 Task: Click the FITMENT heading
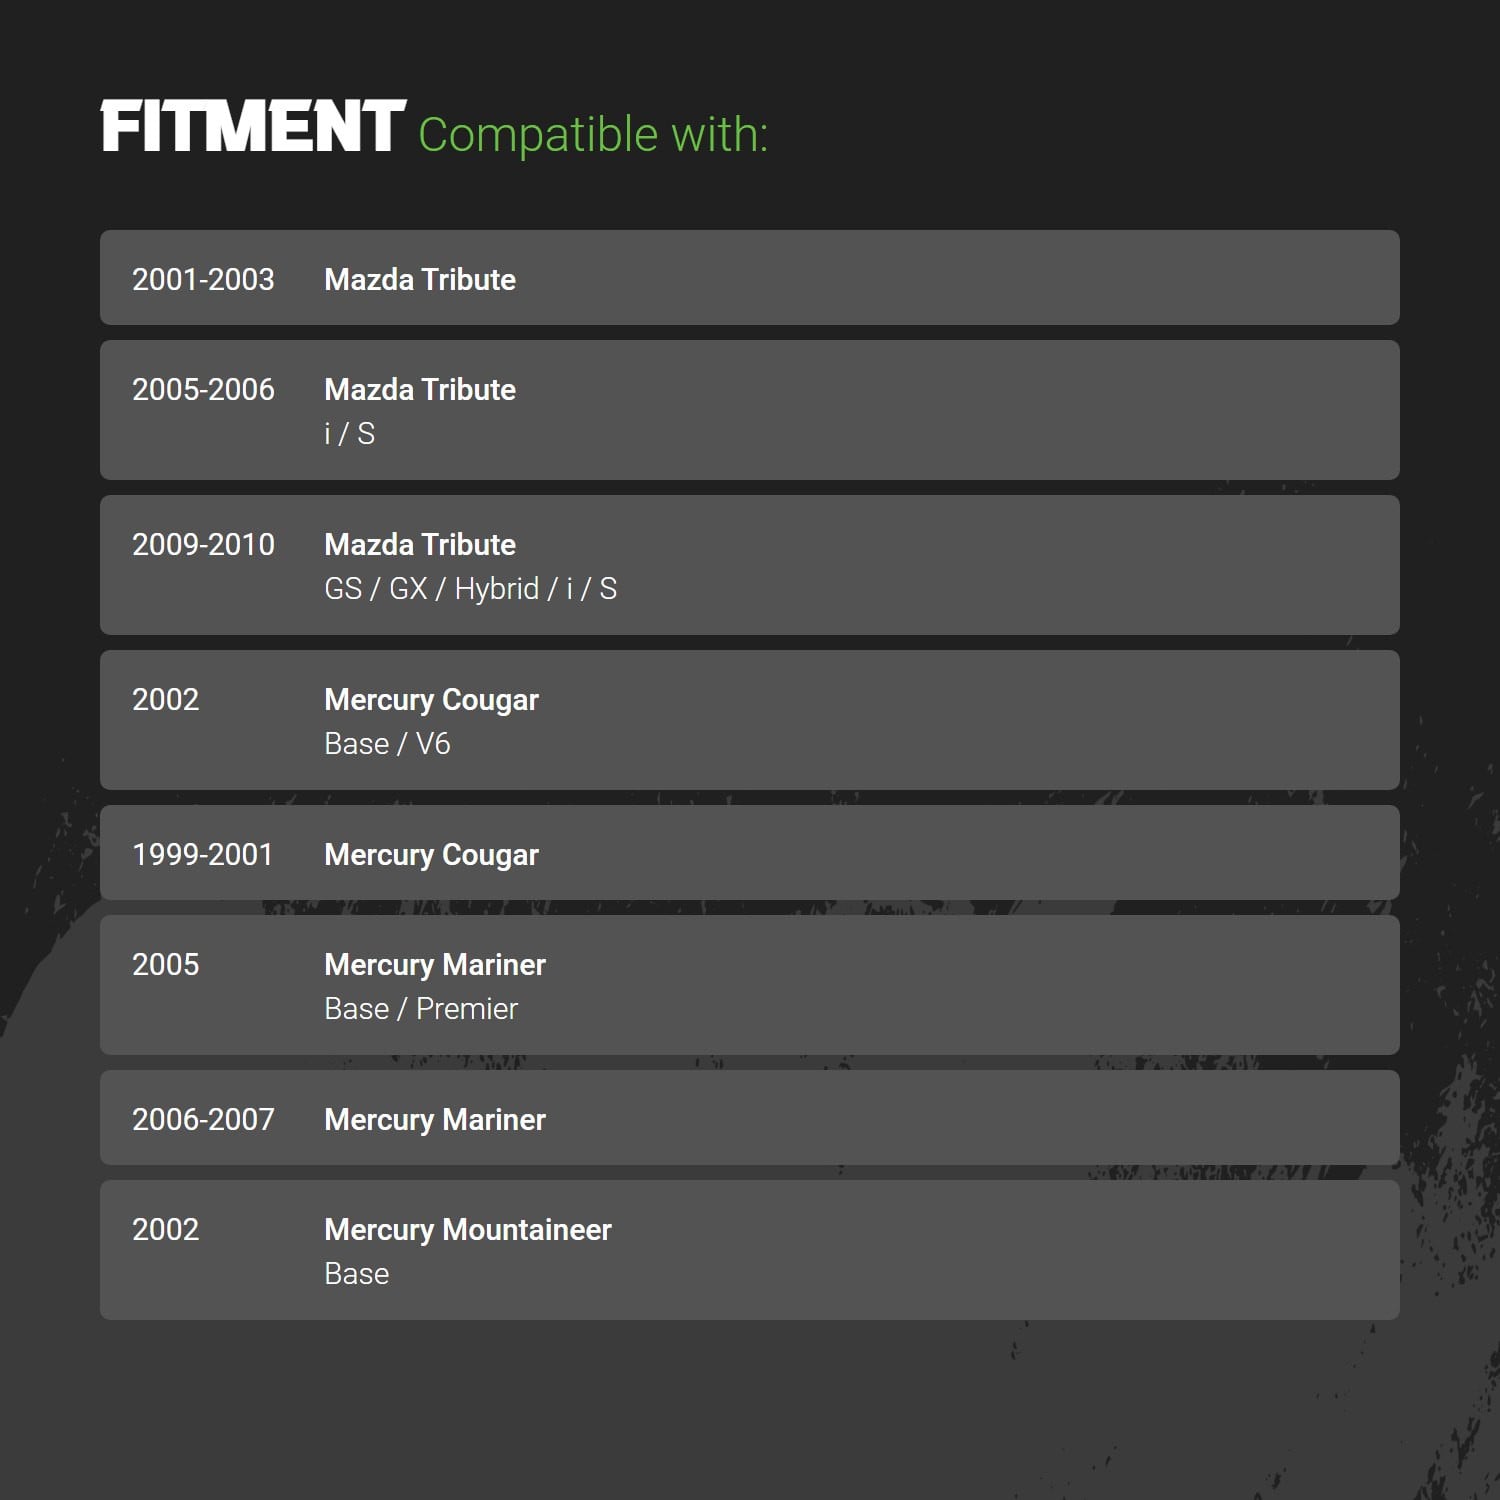(253, 126)
